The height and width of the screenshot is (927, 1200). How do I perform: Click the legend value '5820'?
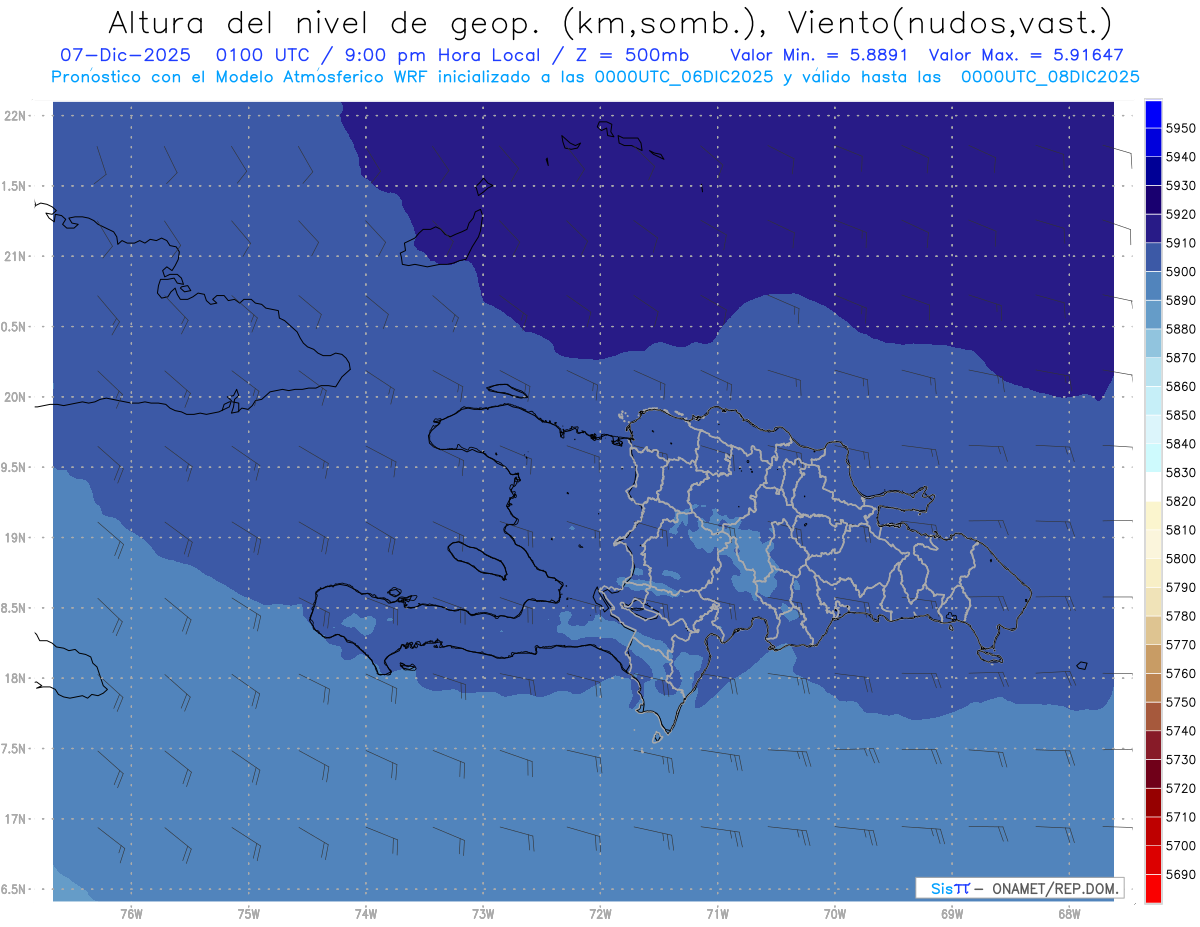pyautogui.click(x=1180, y=501)
